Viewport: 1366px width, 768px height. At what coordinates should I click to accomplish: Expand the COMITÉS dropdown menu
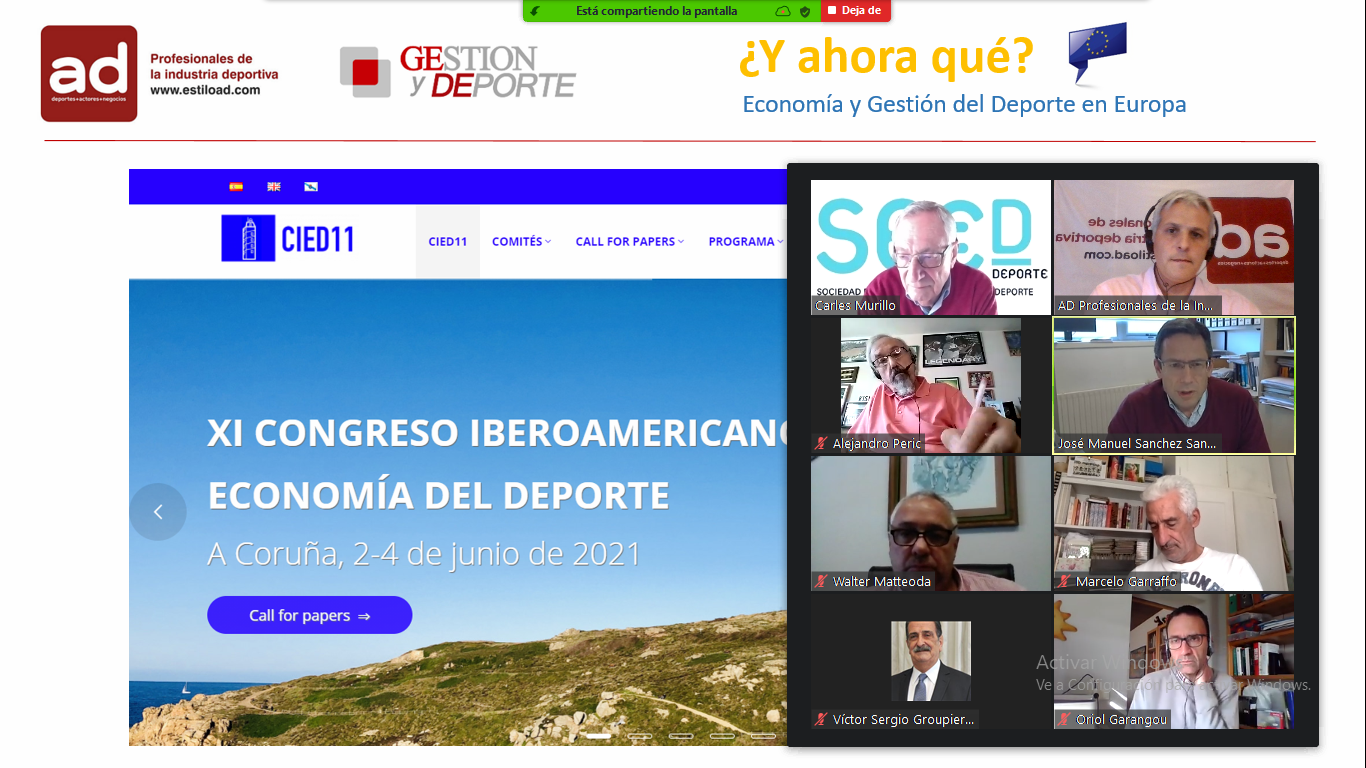(x=521, y=241)
